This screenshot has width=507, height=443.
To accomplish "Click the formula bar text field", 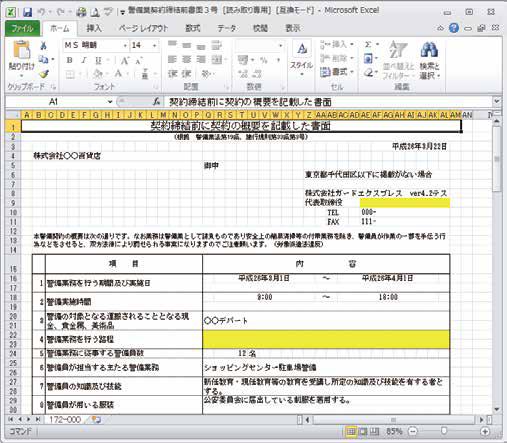I will point(328,102).
